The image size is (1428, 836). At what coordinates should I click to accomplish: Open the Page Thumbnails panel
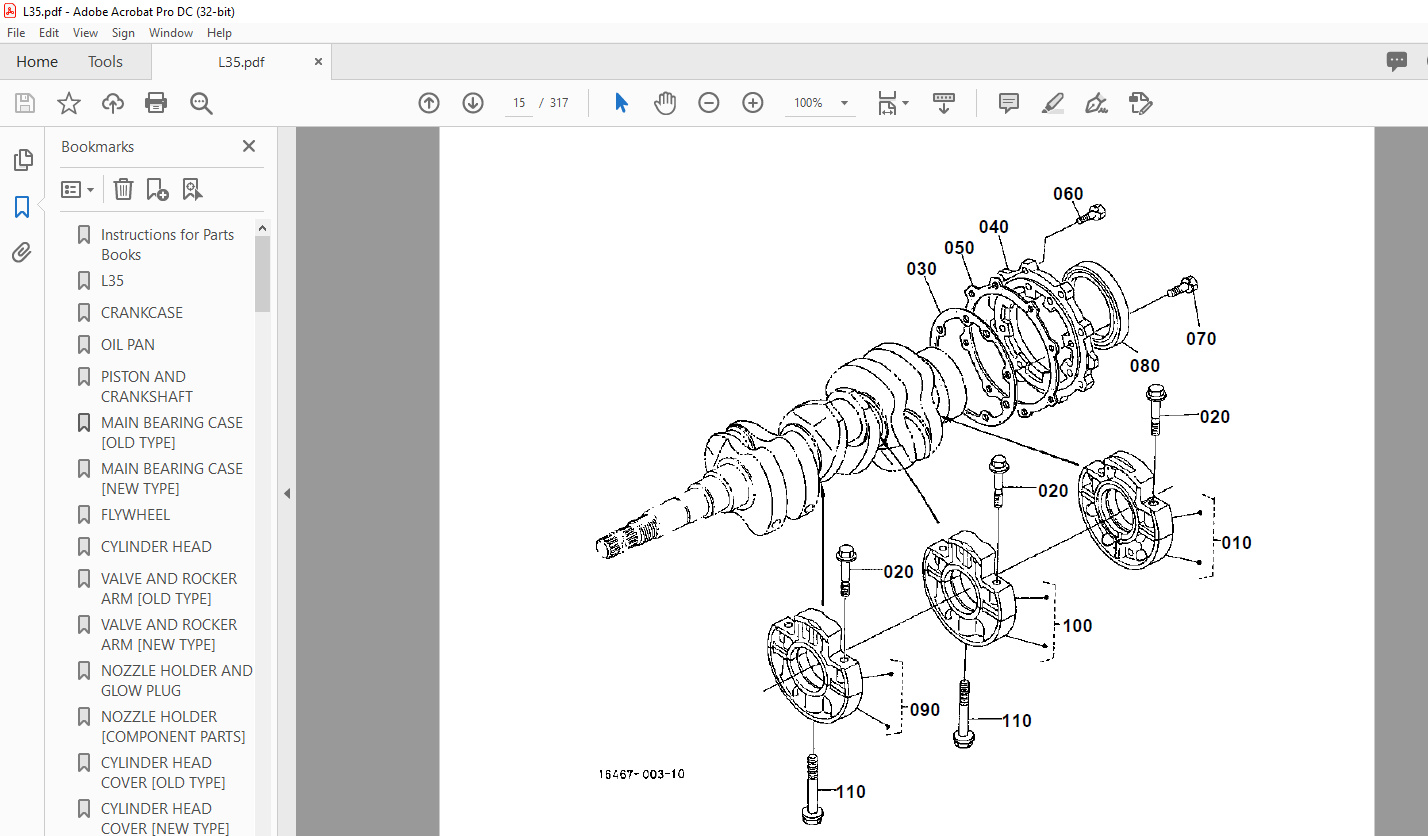[x=22, y=160]
